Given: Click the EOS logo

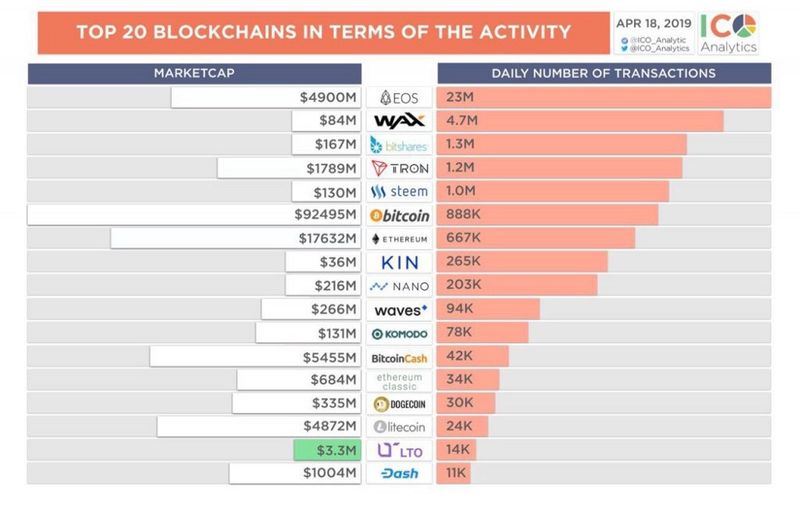Looking at the screenshot, I should click(399, 97).
